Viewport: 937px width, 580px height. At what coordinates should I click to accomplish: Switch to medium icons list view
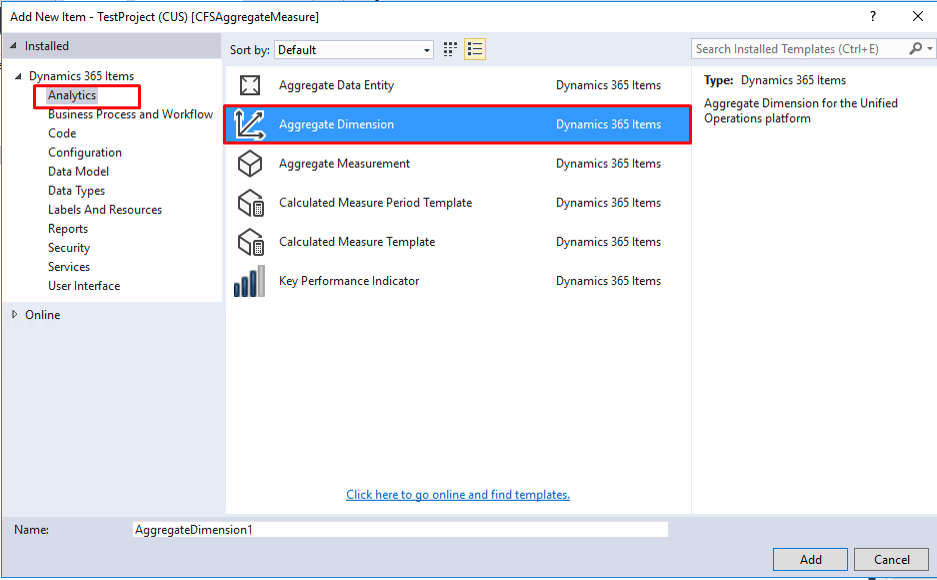coord(474,49)
